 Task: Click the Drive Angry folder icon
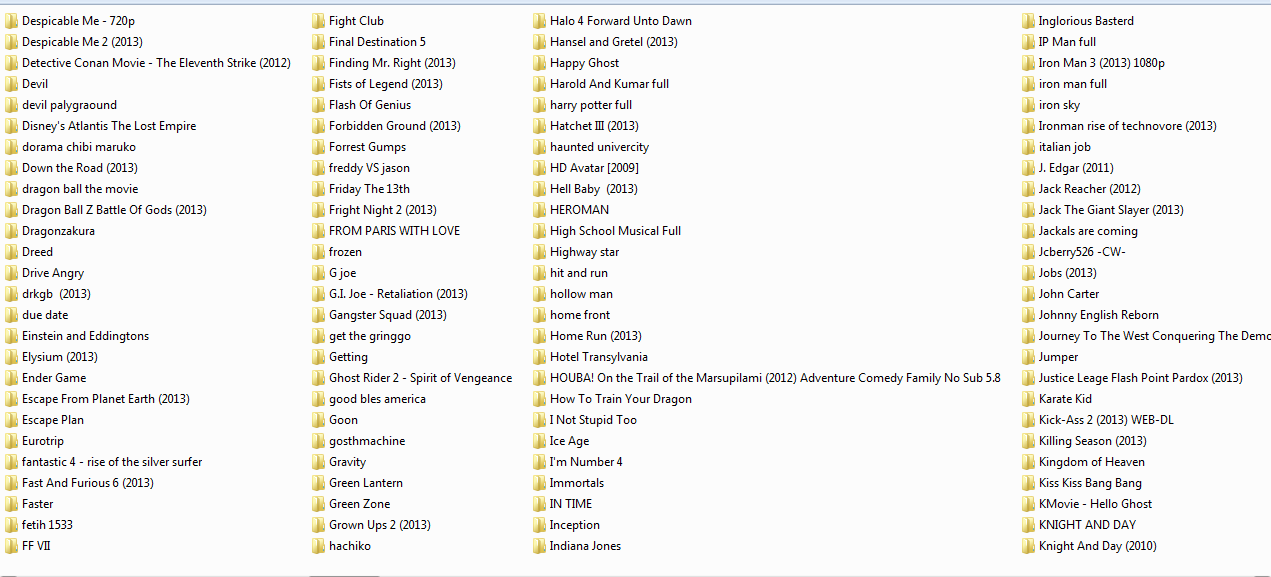click(11, 273)
